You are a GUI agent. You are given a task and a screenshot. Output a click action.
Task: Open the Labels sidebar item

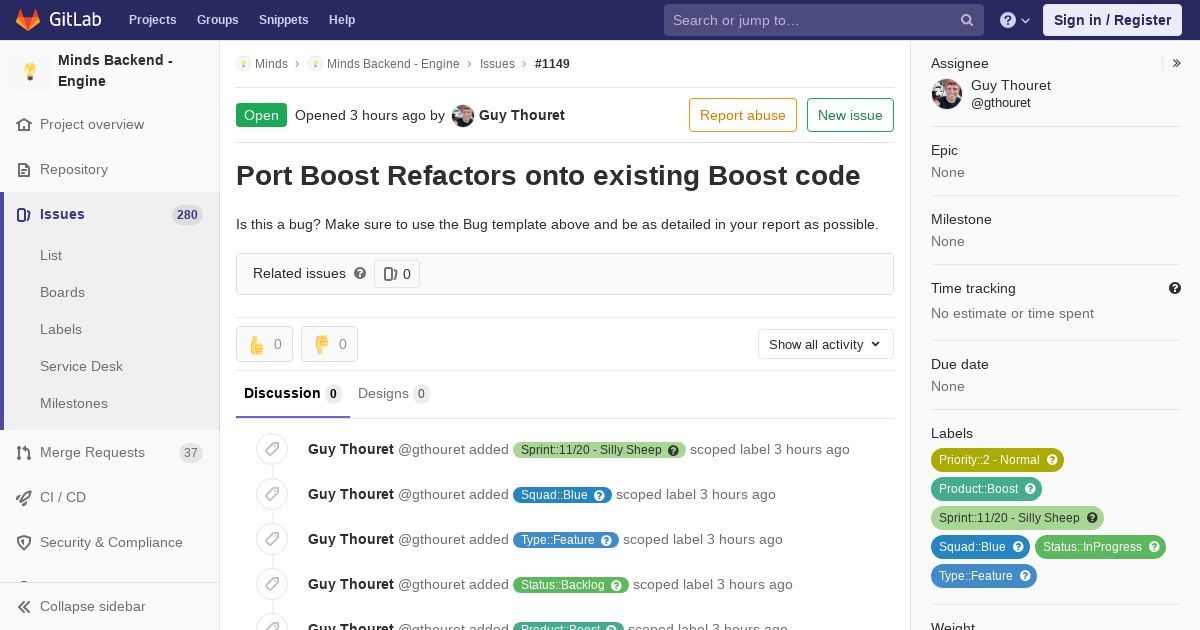pos(61,329)
